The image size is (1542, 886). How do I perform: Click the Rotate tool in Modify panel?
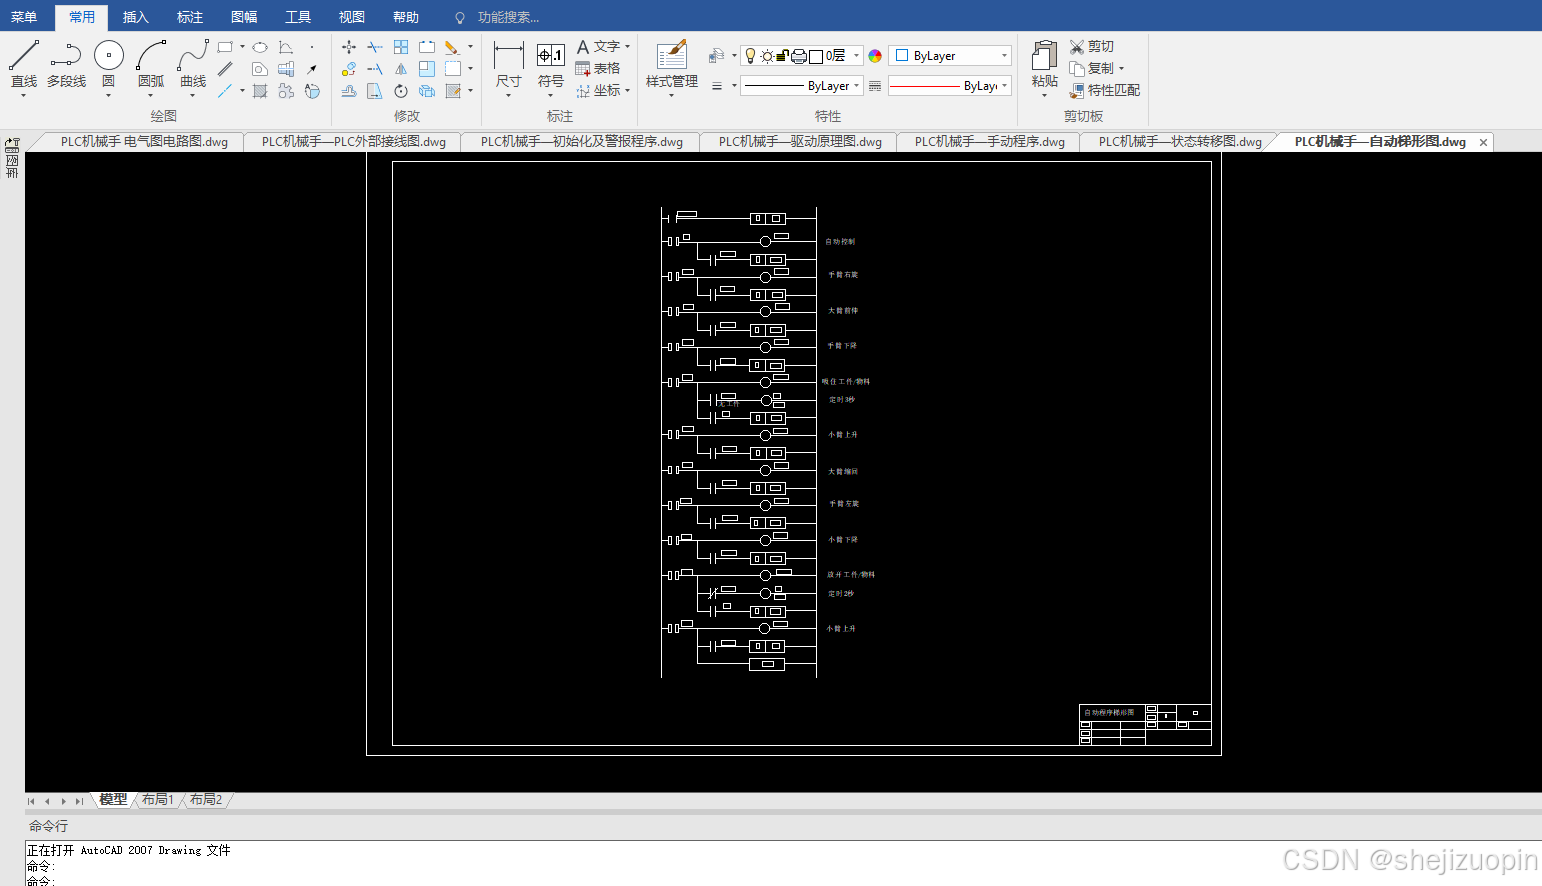coord(401,91)
